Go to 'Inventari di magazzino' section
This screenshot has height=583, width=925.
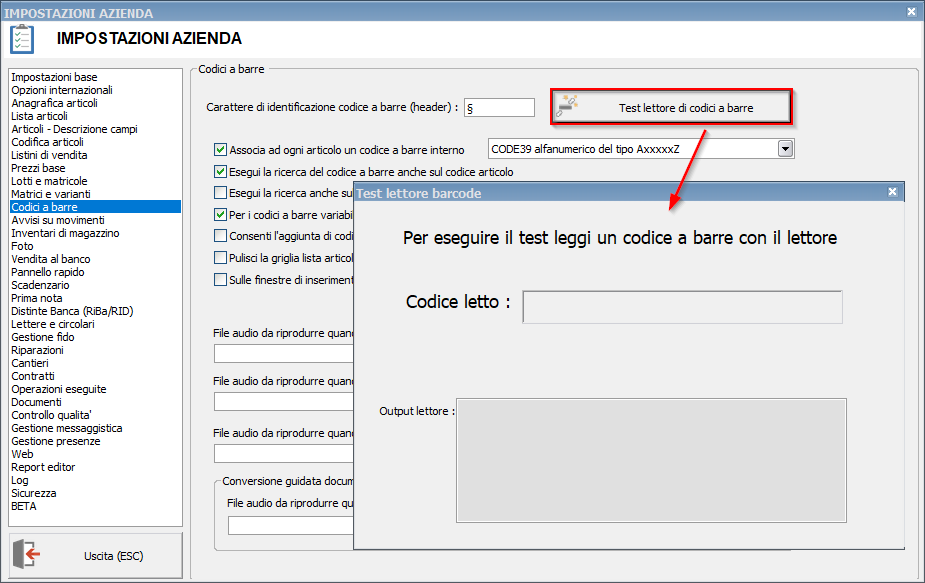point(65,233)
